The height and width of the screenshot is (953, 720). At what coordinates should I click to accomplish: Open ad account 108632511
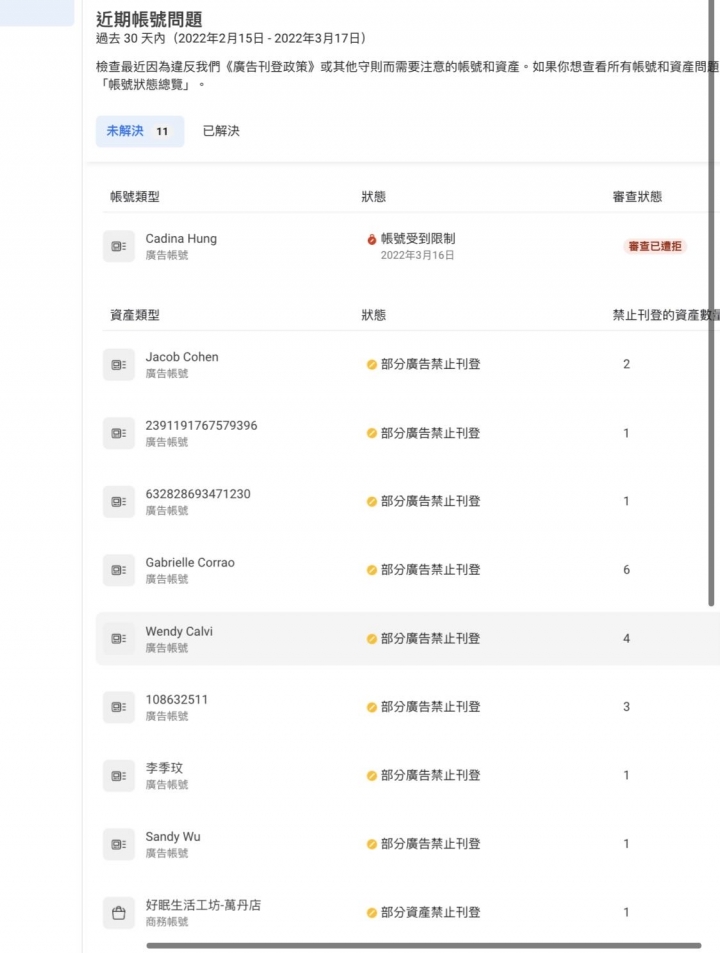pos(176,700)
